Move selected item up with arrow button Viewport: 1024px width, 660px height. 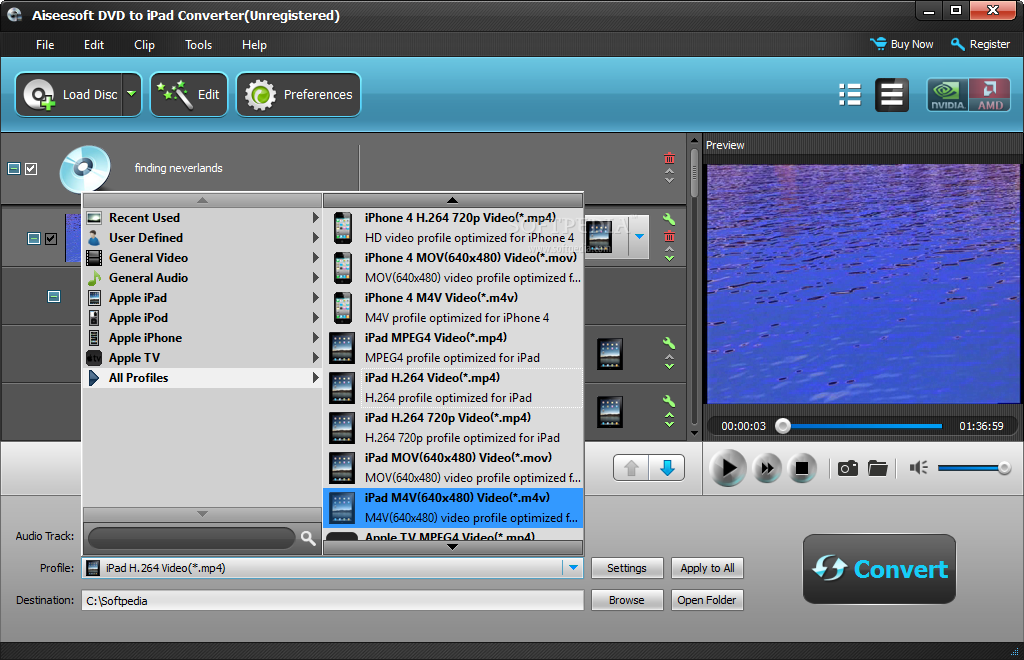[x=632, y=468]
